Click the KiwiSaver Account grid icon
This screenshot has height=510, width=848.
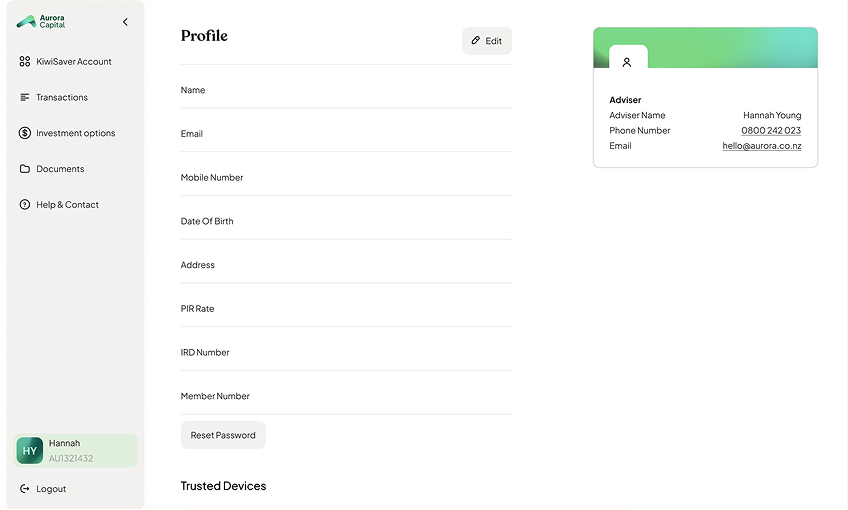click(25, 62)
